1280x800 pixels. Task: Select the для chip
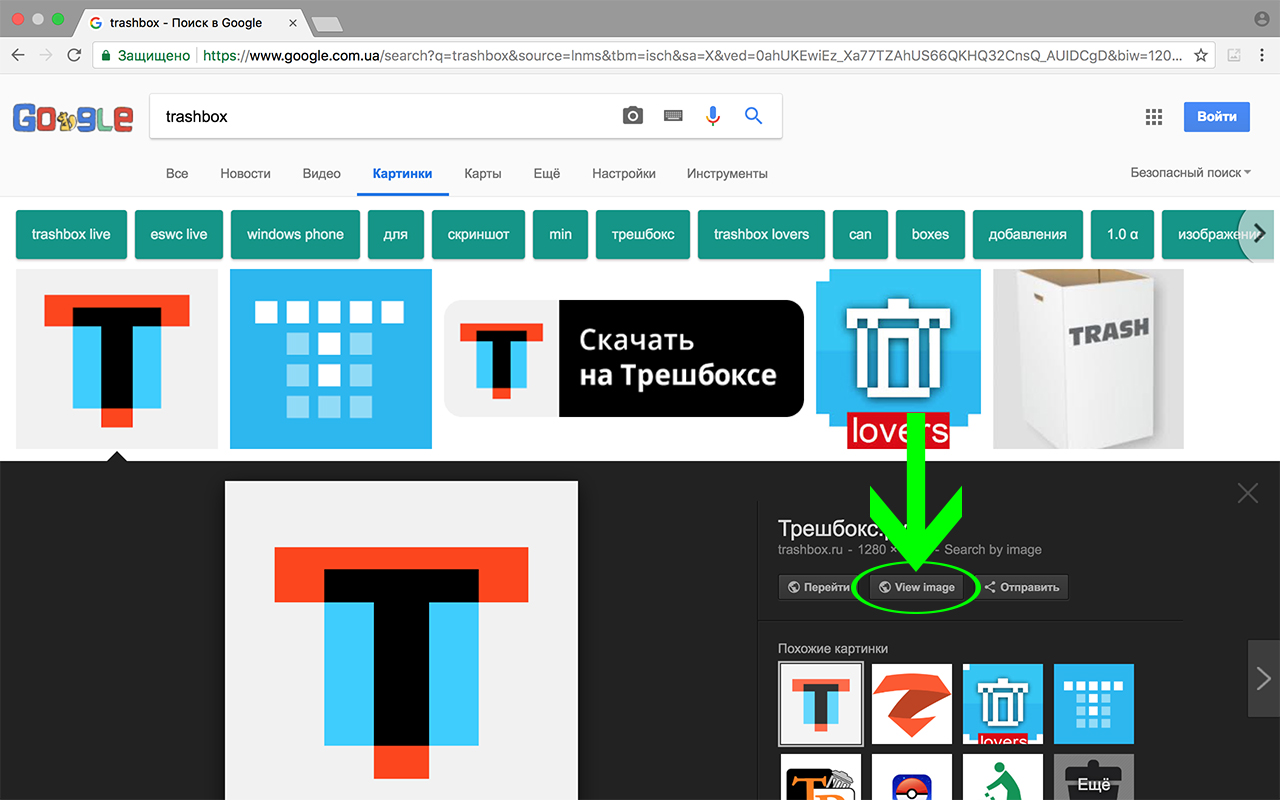(395, 234)
